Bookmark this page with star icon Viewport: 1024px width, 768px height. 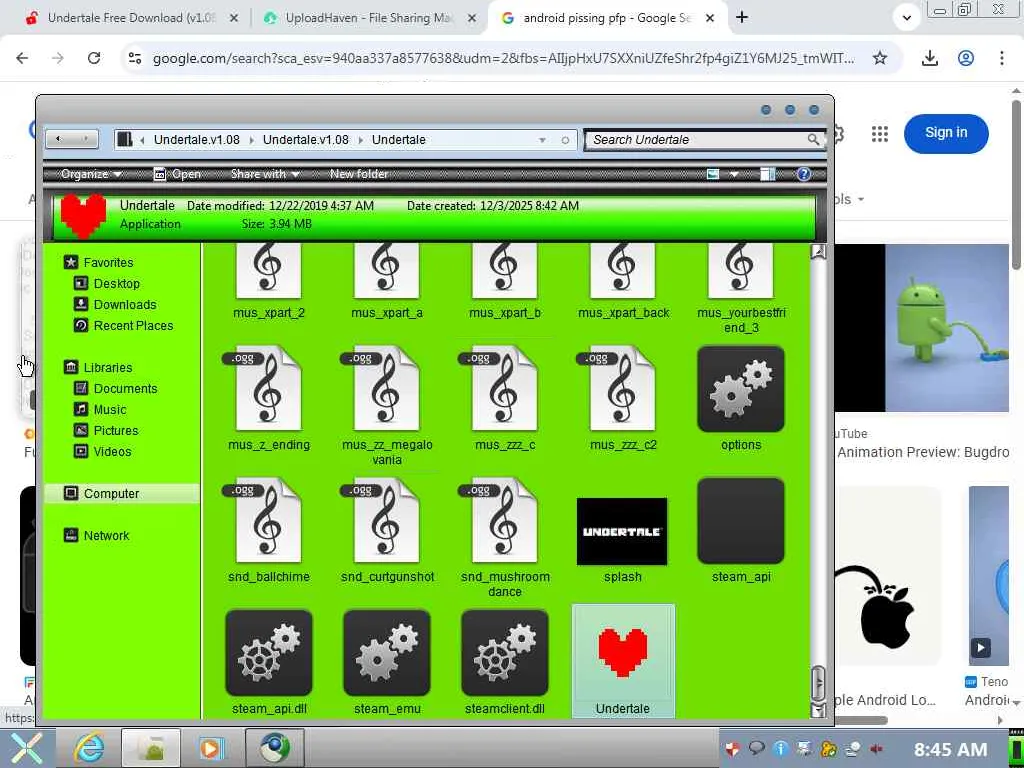coord(880,58)
